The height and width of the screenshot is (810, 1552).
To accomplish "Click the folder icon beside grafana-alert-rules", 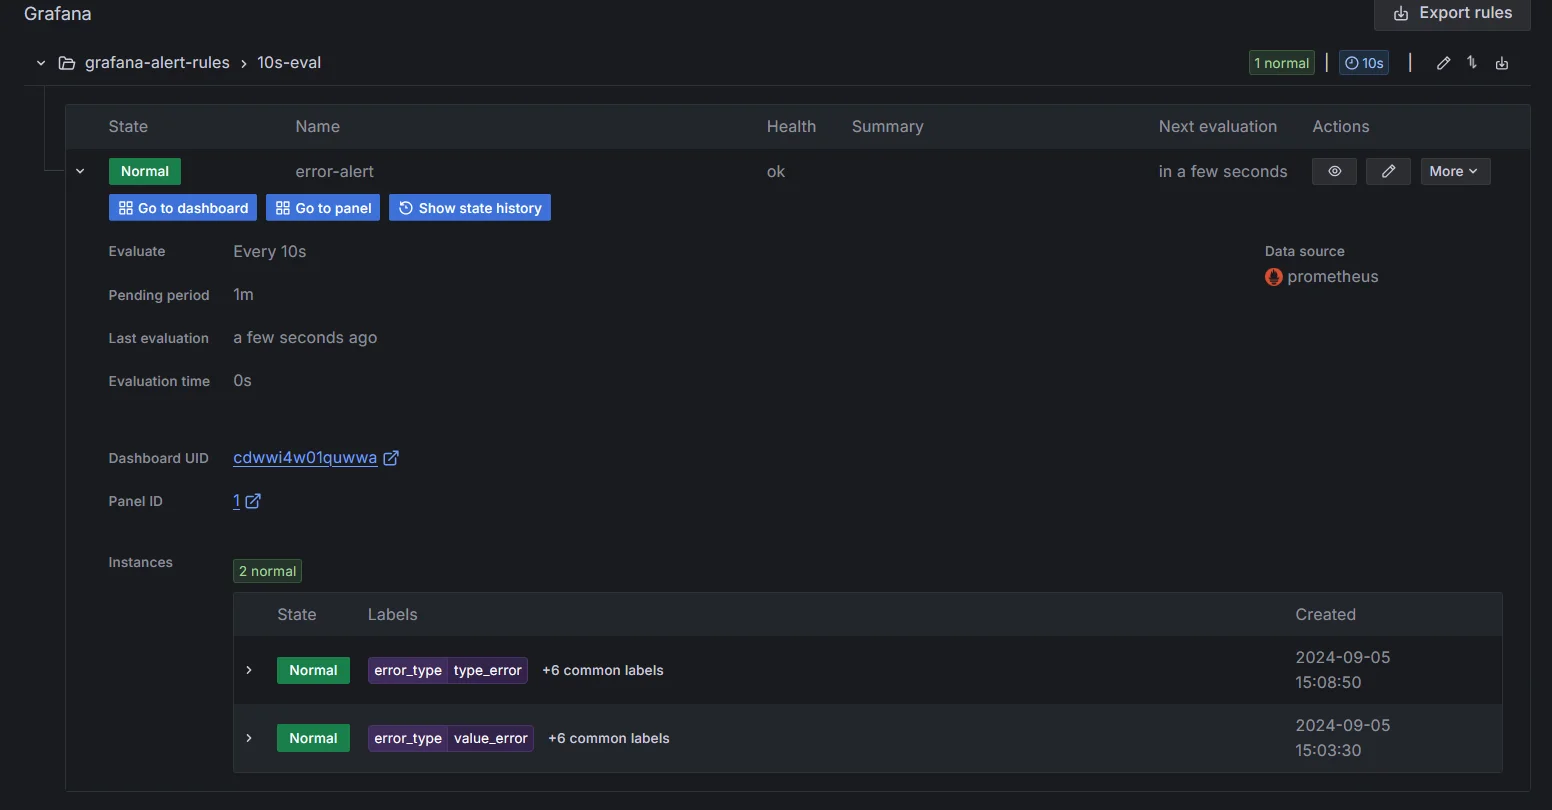I will [67, 63].
